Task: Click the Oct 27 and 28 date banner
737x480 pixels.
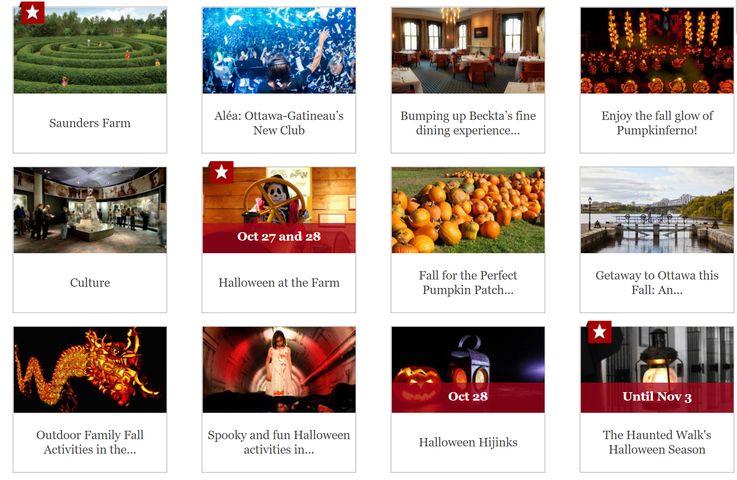Action: coord(279,238)
